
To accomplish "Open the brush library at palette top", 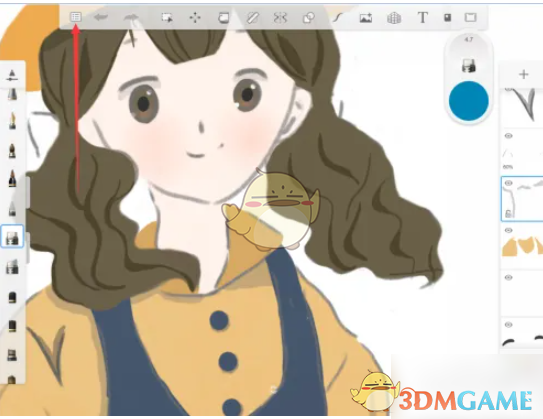I will (x=12, y=75).
